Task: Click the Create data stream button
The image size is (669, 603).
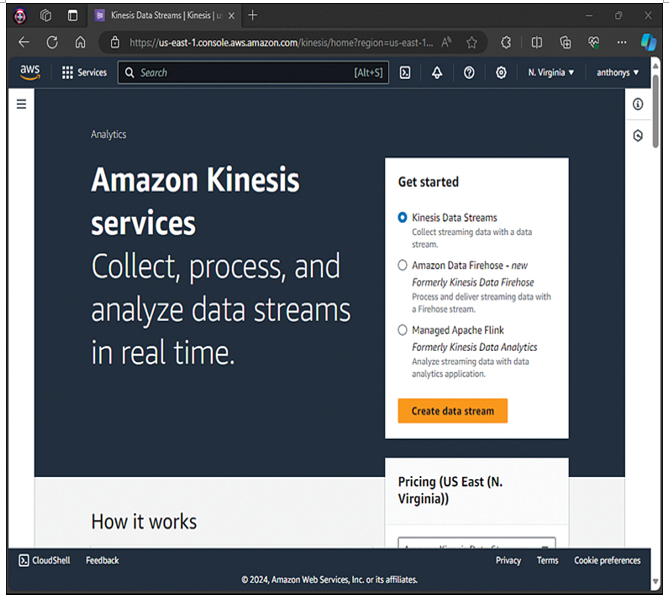Action: tap(453, 411)
